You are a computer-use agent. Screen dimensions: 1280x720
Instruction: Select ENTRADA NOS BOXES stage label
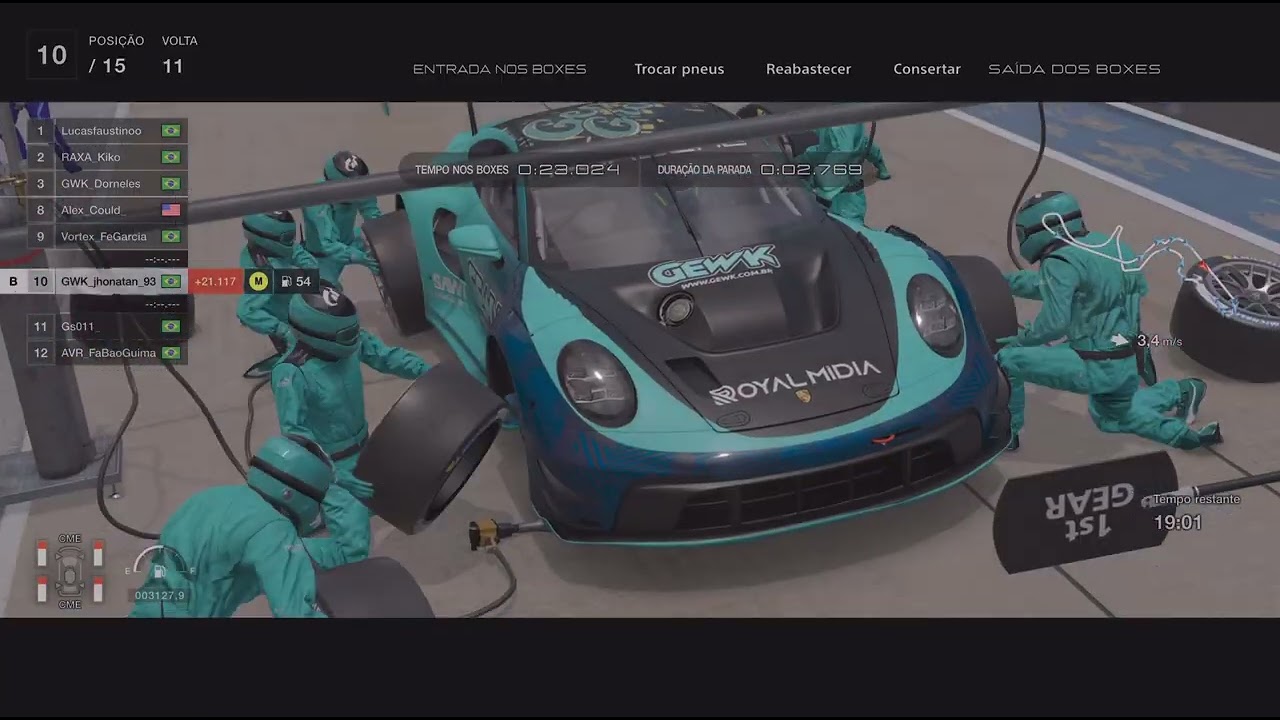pyautogui.click(x=499, y=69)
